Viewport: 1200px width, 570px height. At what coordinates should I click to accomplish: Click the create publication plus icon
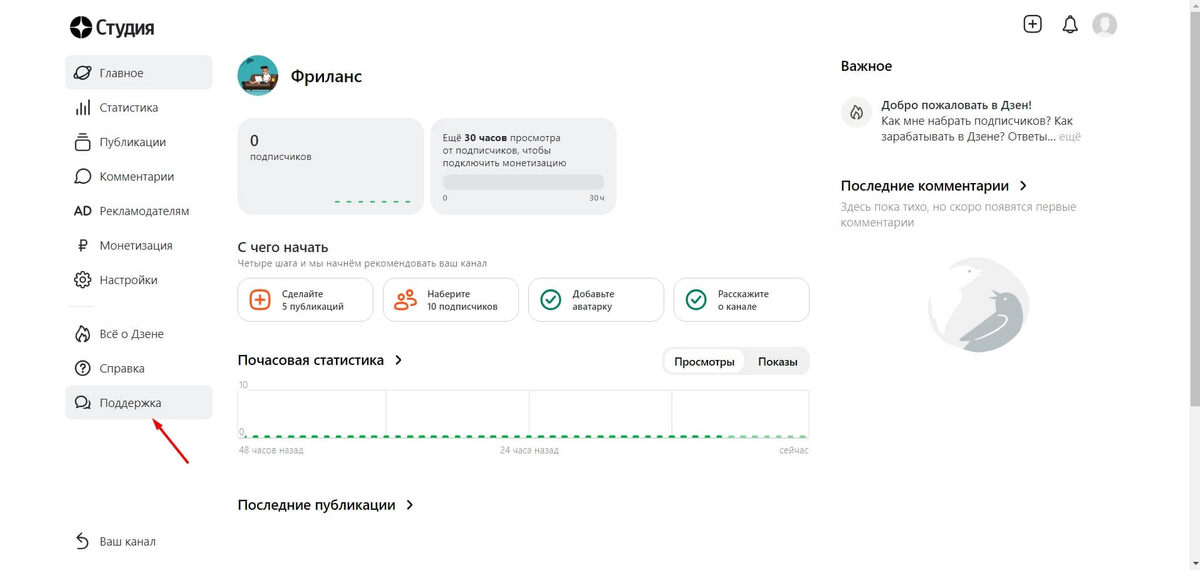click(x=1033, y=25)
